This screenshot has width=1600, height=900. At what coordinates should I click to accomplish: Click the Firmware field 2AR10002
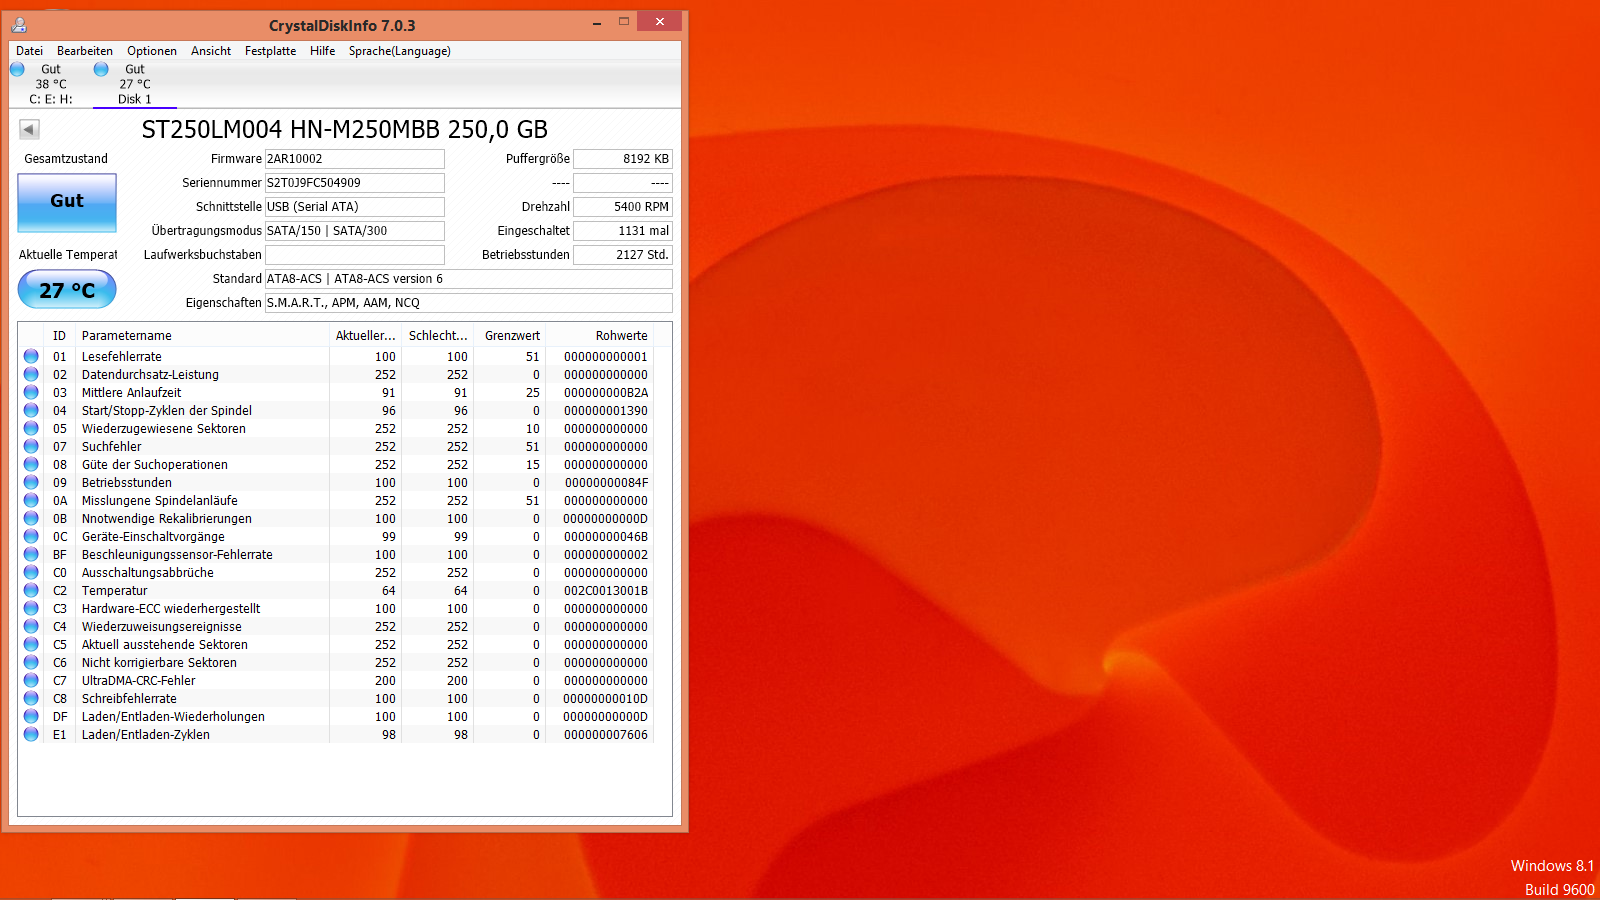click(x=354, y=159)
